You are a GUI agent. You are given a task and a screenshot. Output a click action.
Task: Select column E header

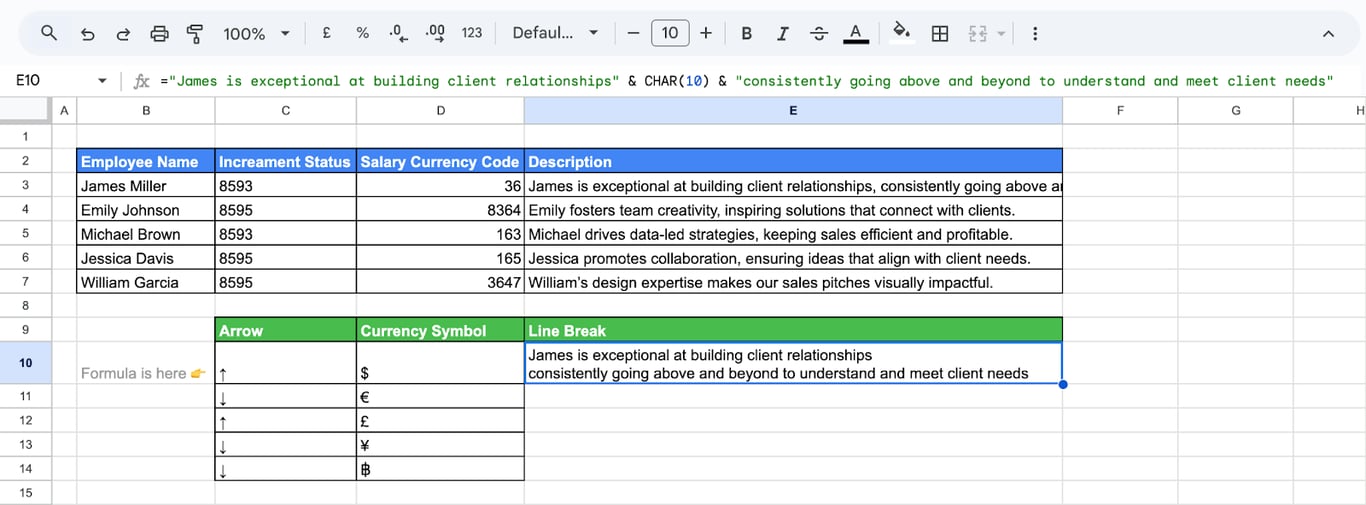pyautogui.click(x=793, y=110)
